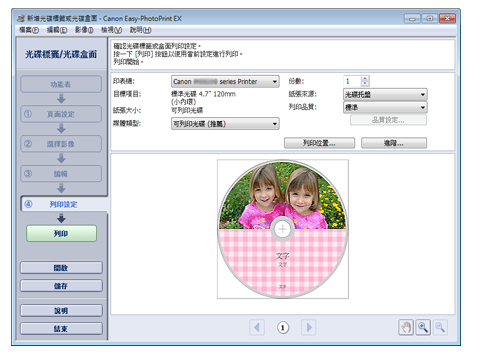Click the zoom out magnifier icon
Screen dimensions: 483x364
tap(440, 327)
